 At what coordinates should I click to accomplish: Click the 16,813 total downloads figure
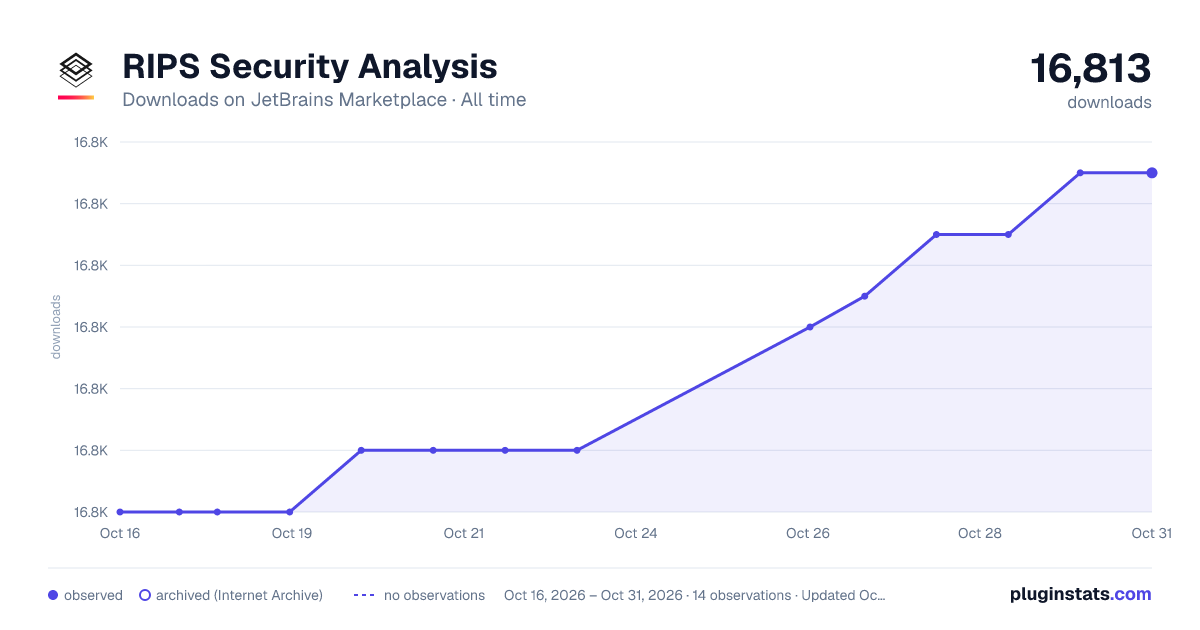[x=1091, y=69]
